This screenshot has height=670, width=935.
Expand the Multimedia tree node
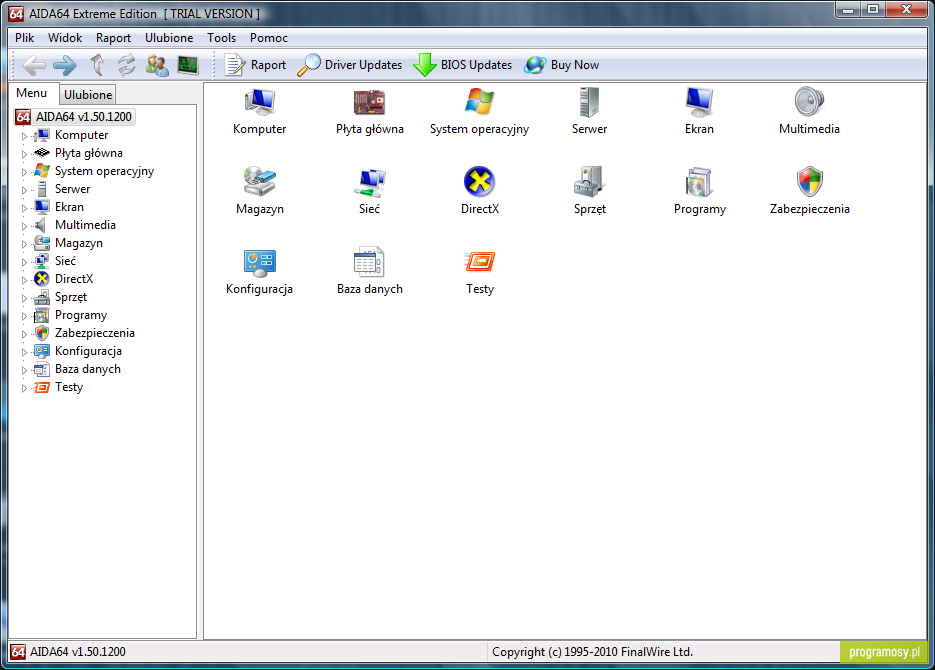click(x=24, y=226)
